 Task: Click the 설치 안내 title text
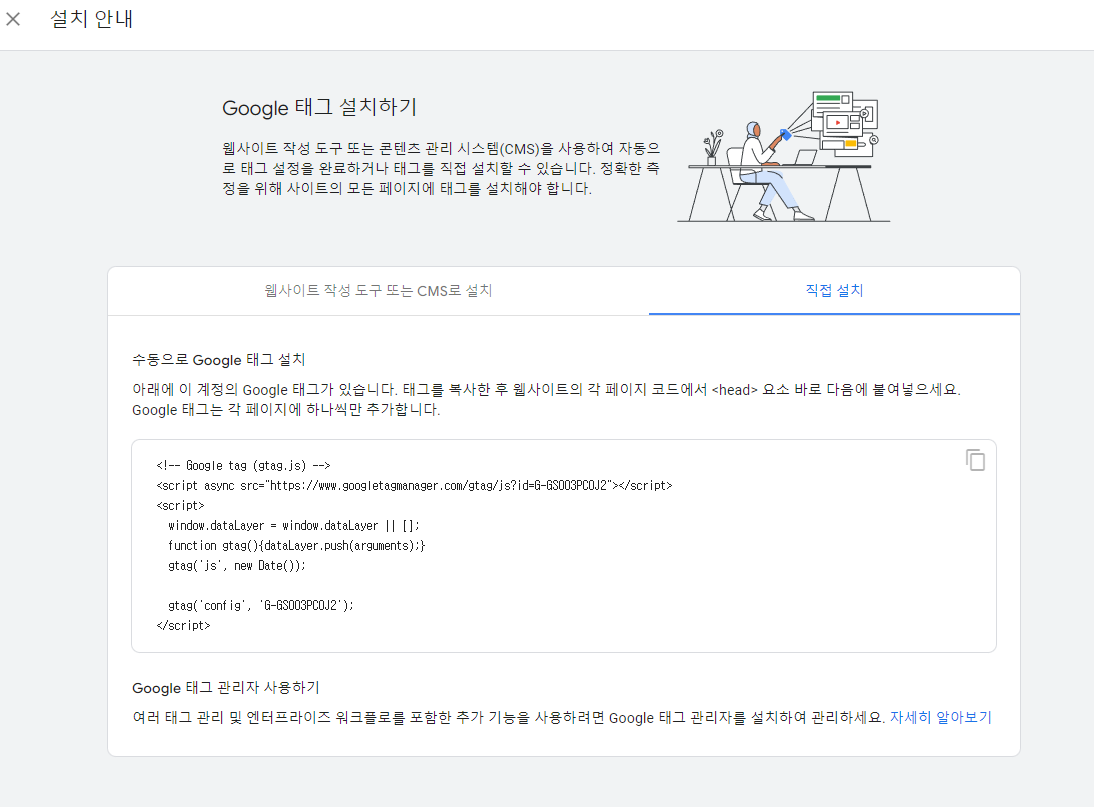pyautogui.click(x=91, y=19)
